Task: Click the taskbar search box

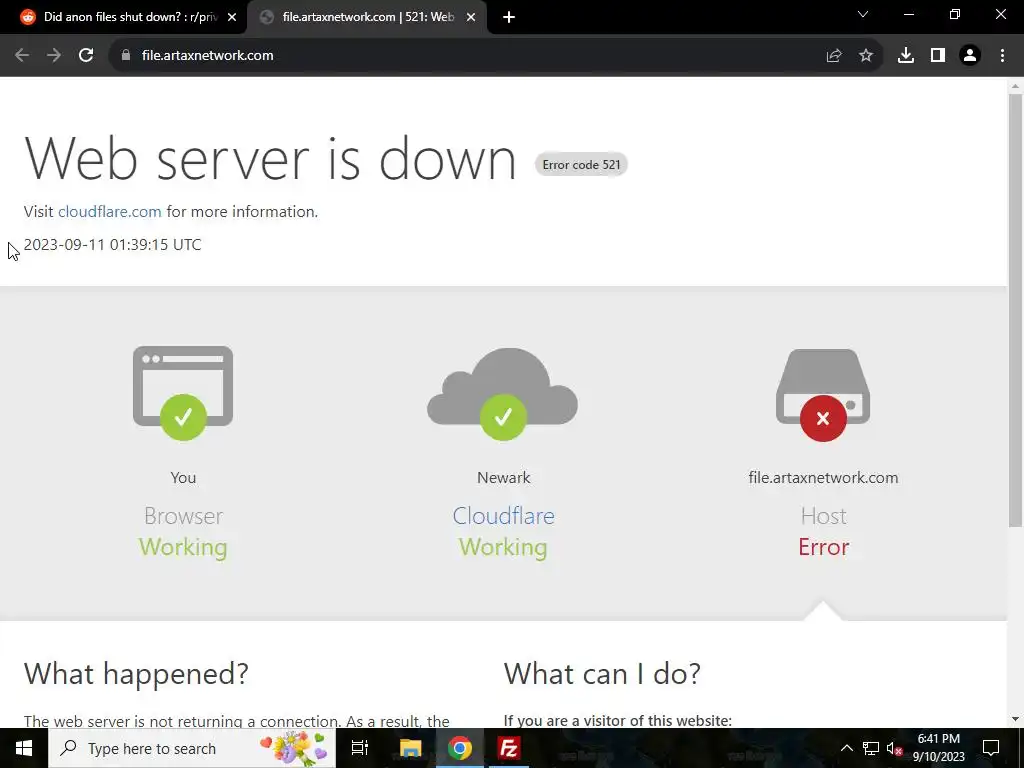Action: [192, 748]
